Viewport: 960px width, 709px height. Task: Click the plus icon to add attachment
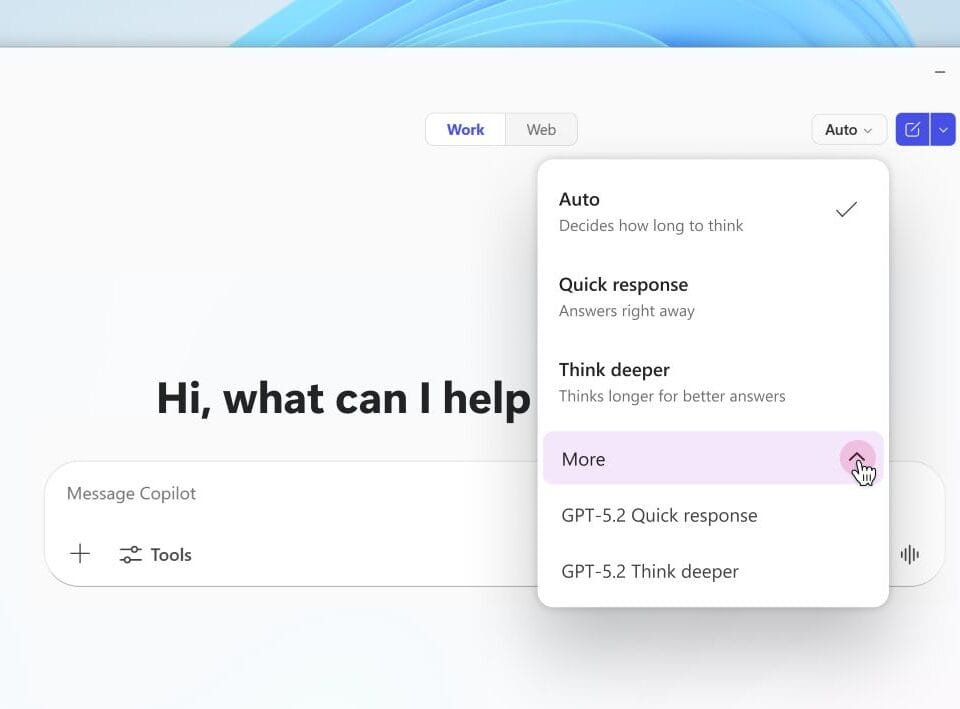click(80, 554)
